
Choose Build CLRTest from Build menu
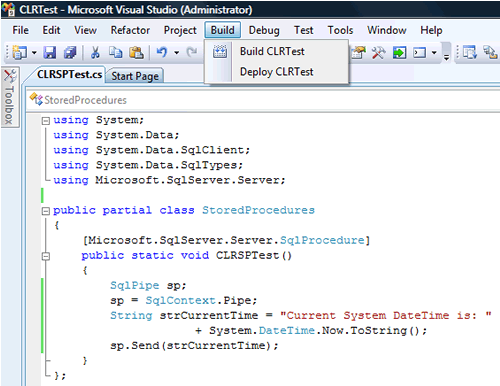coord(277,52)
